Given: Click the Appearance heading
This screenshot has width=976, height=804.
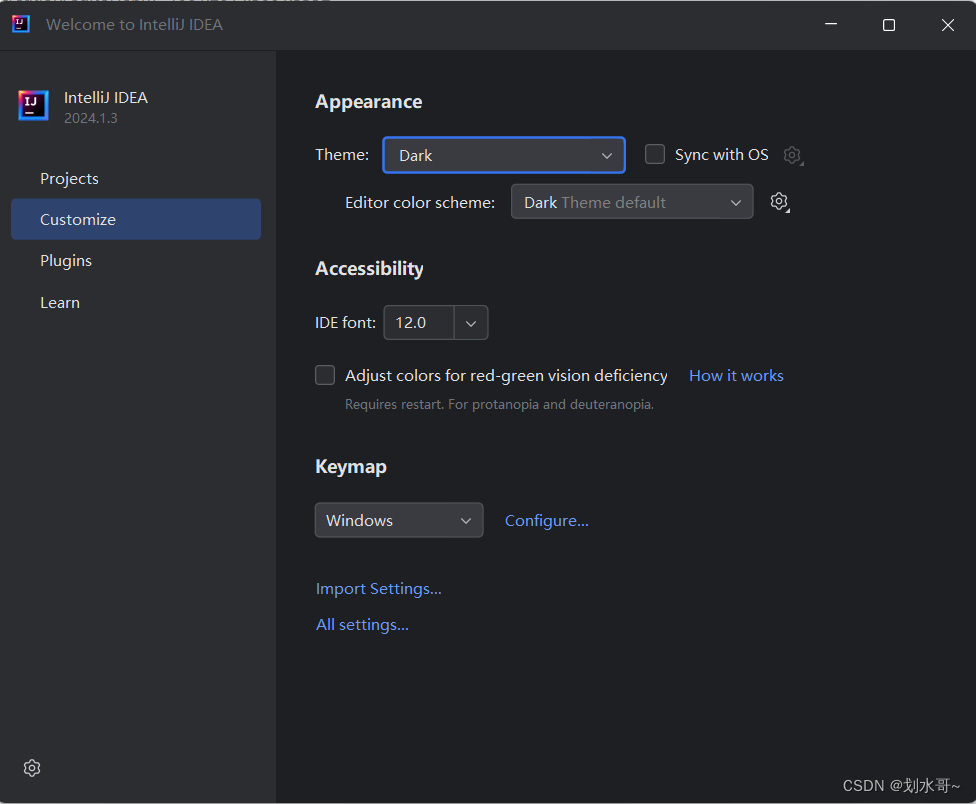Looking at the screenshot, I should [368, 101].
